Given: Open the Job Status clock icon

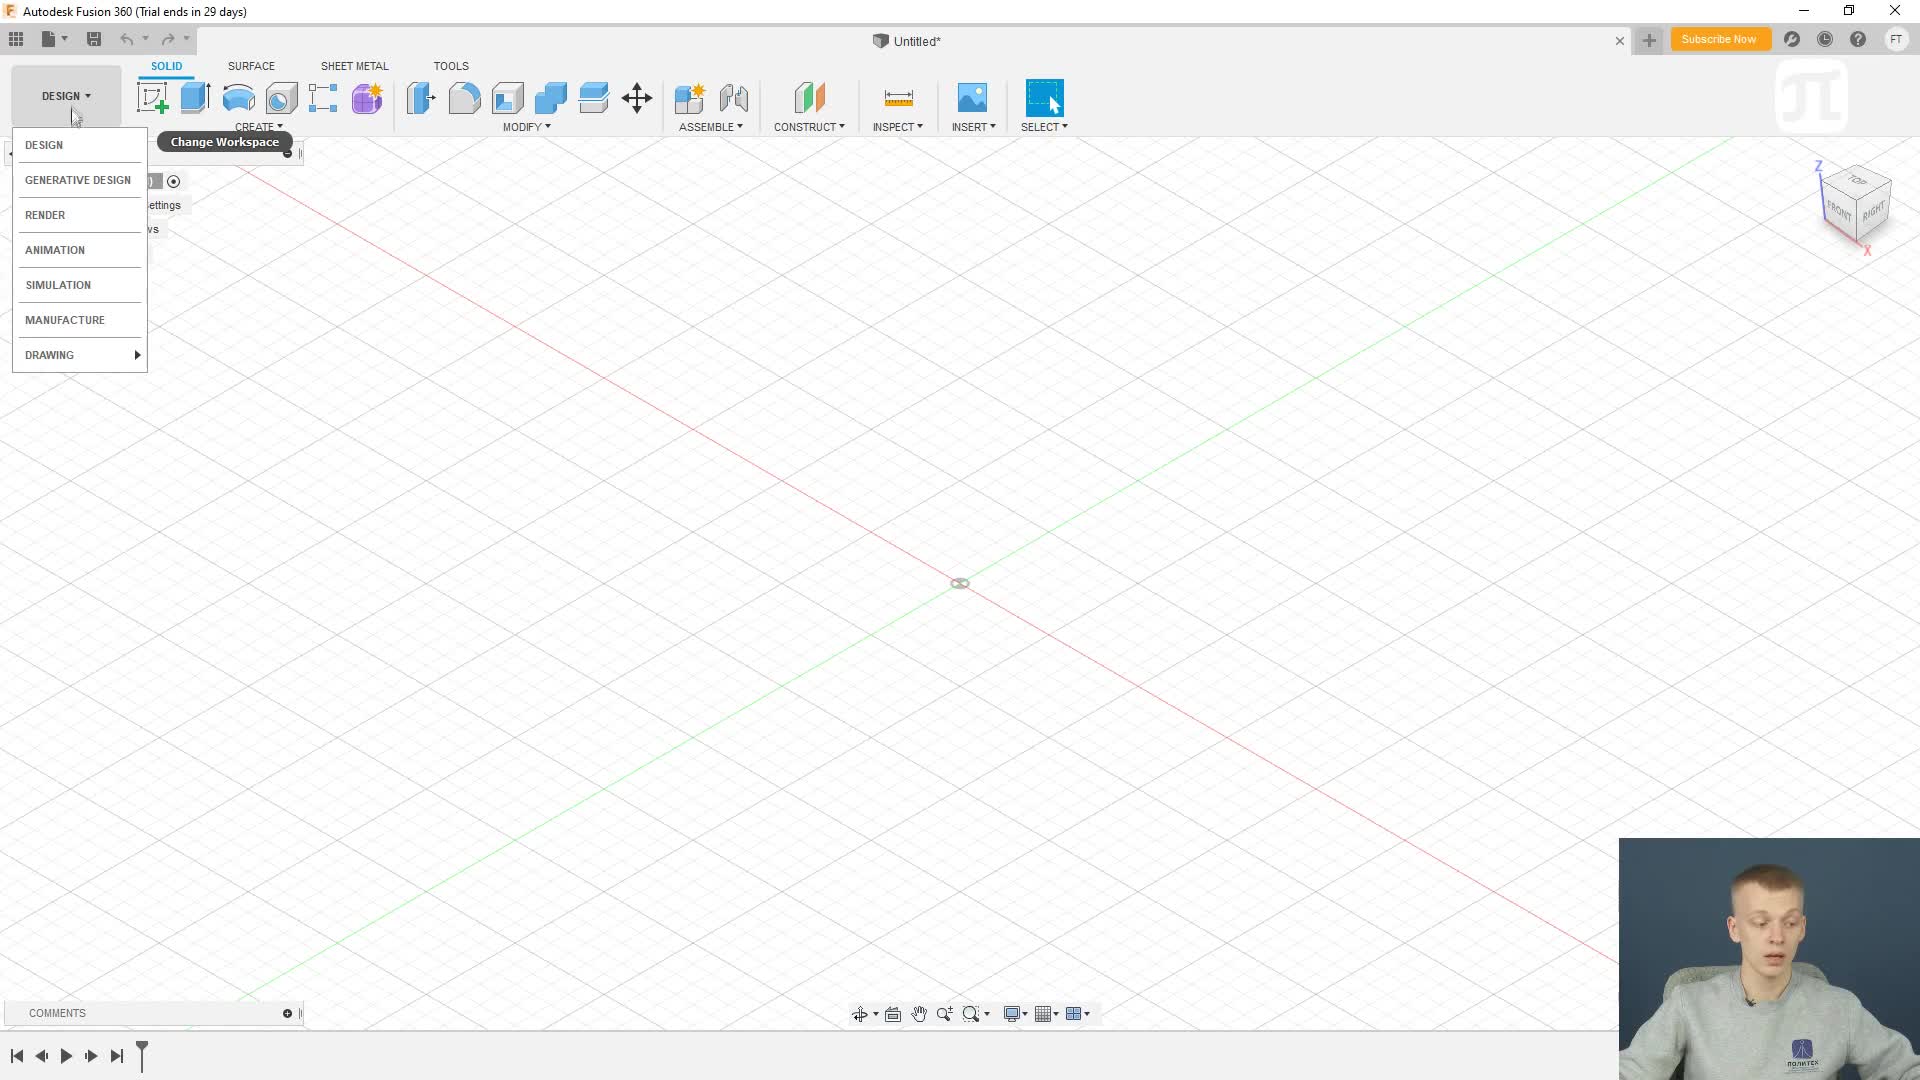Looking at the screenshot, I should [1825, 39].
